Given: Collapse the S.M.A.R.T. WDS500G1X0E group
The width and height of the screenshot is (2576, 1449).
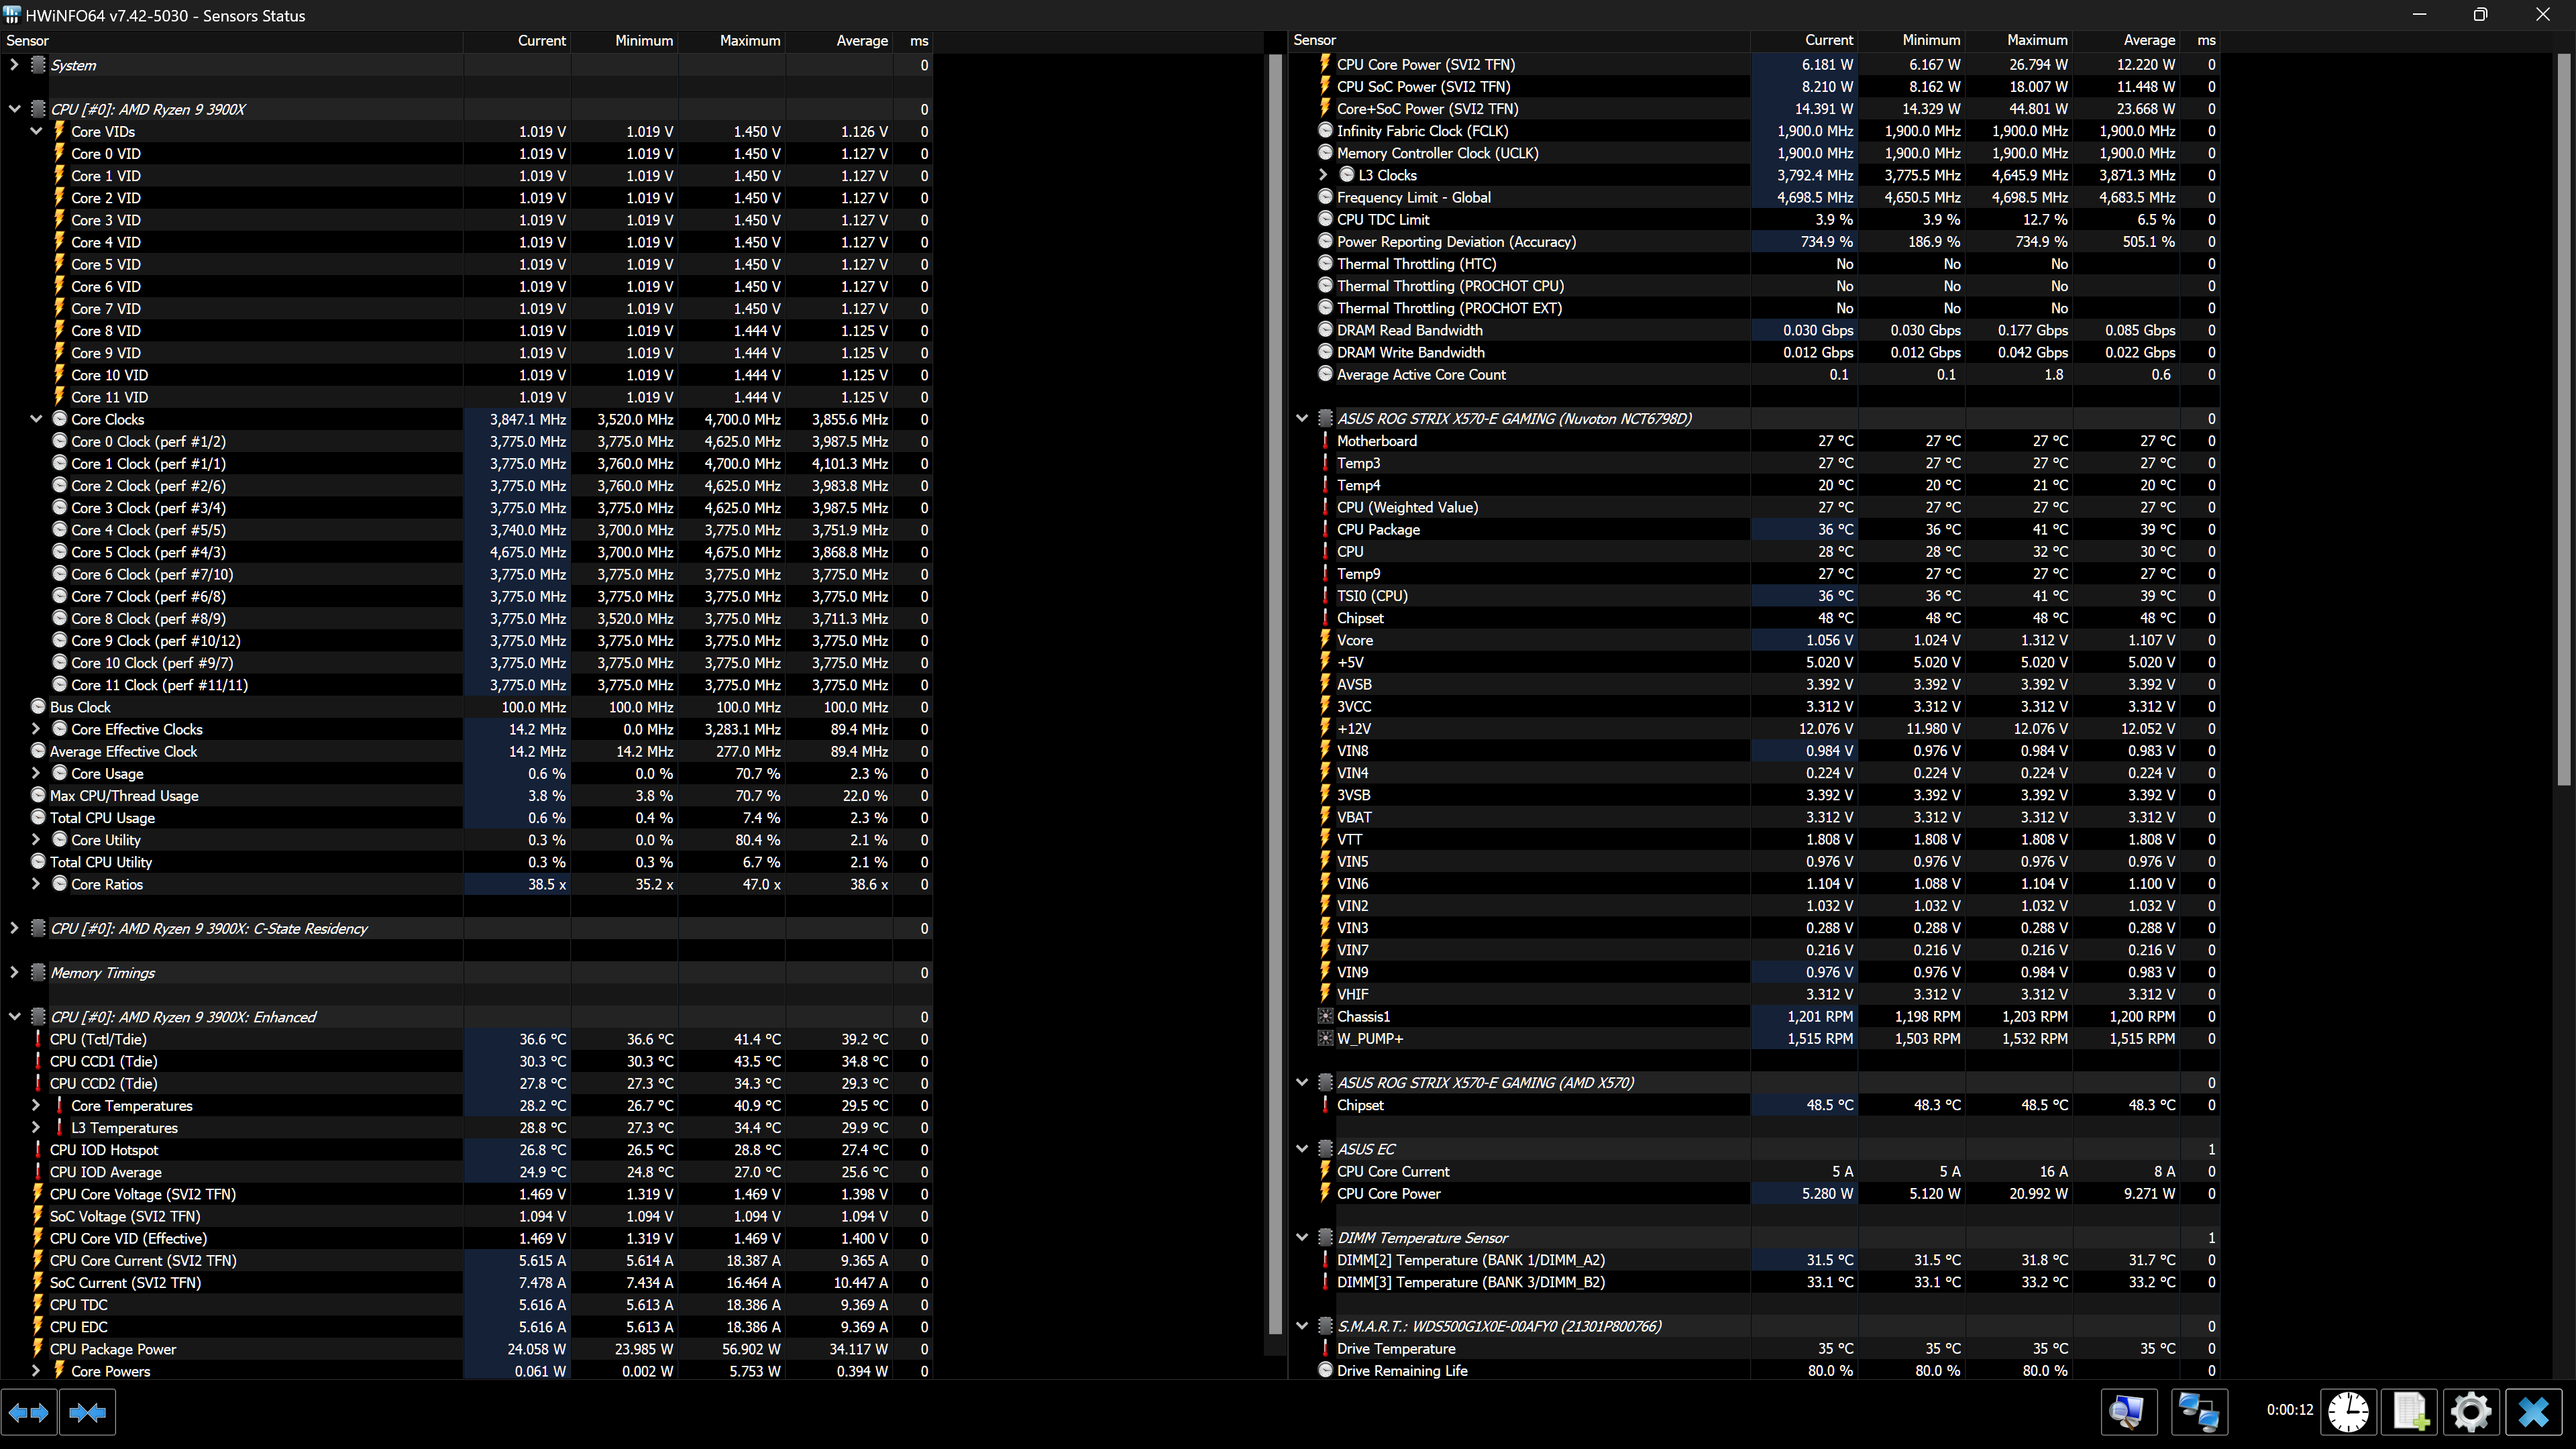Looking at the screenshot, I should coord(1301,1326).
